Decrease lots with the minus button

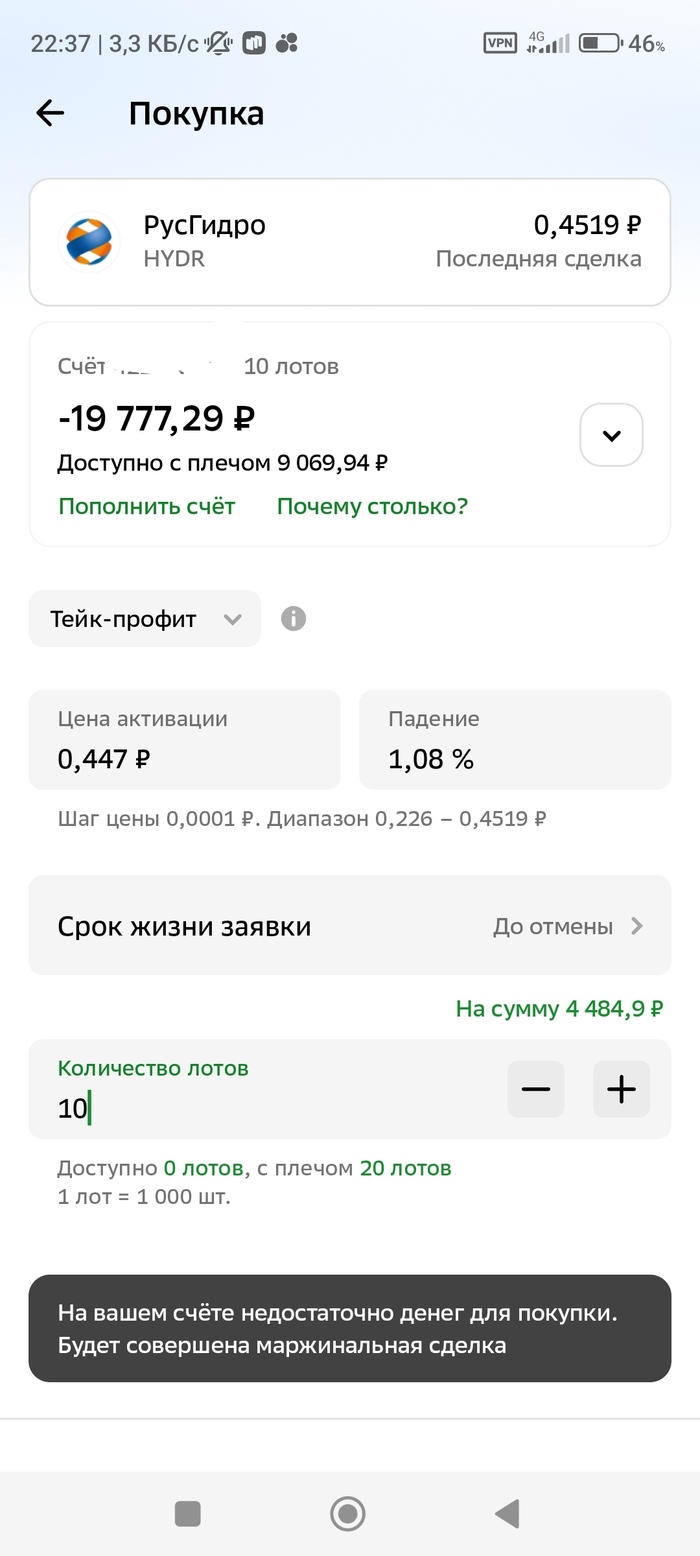click(536, 1089)
